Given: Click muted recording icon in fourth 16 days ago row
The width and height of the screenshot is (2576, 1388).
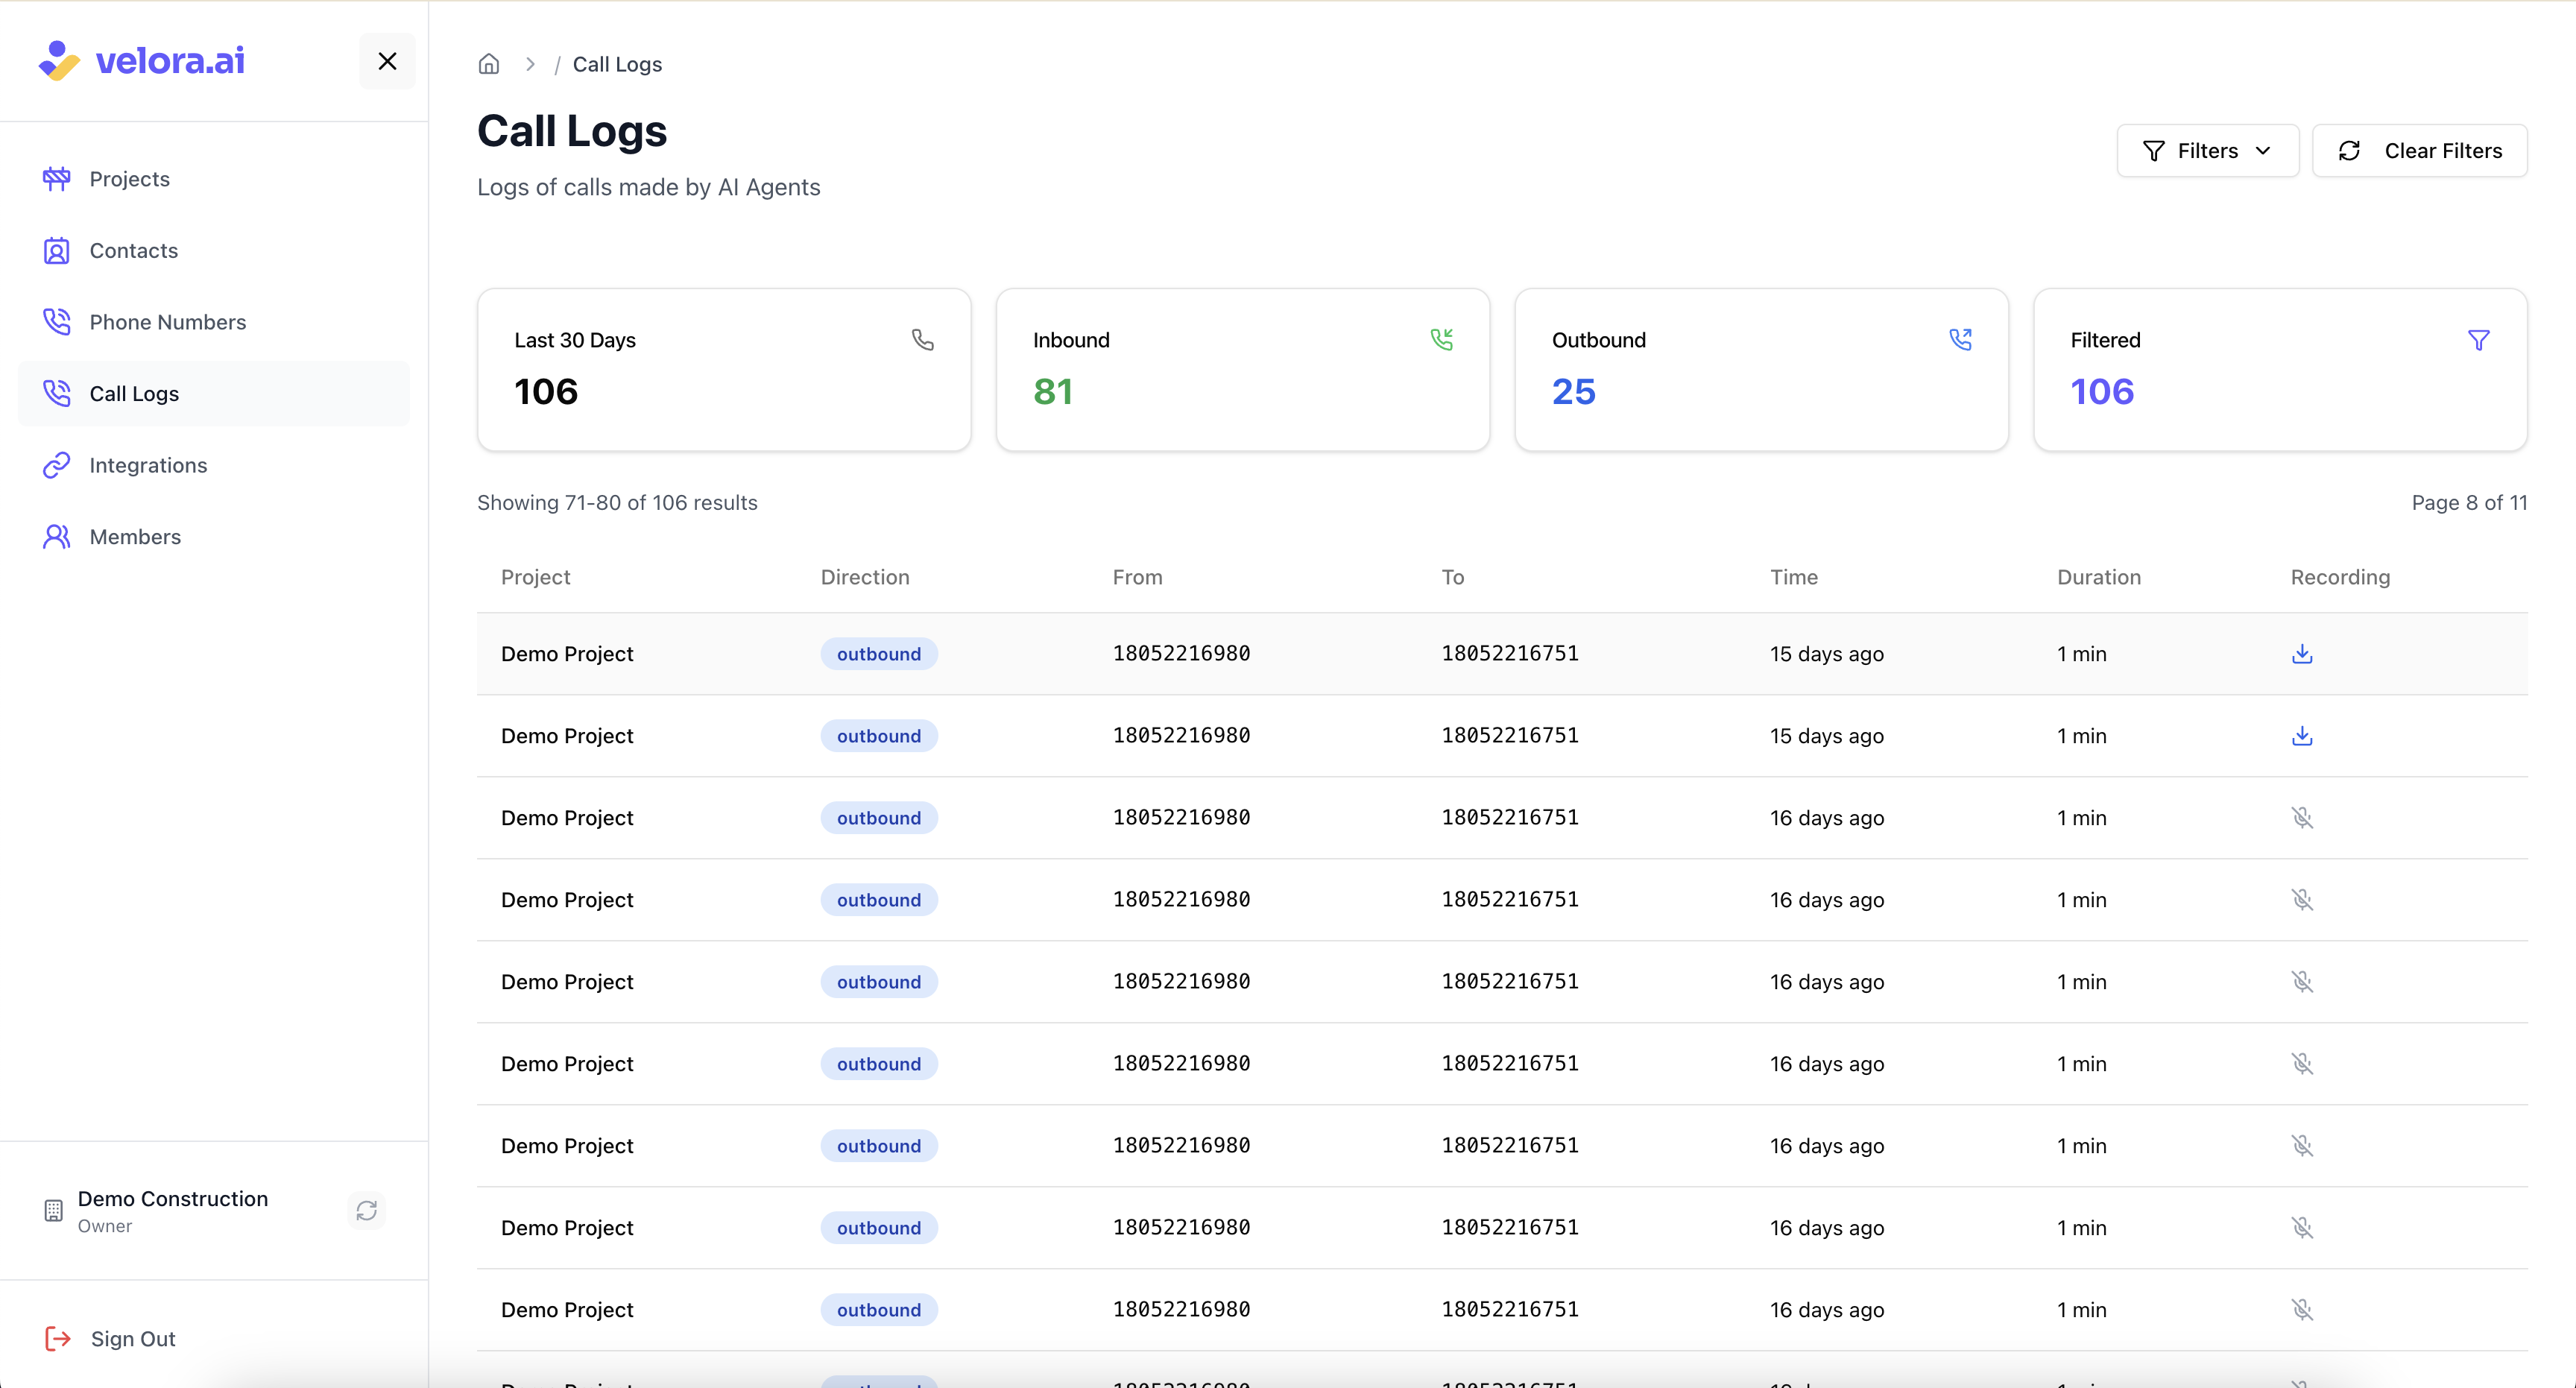Looking at the screenshot, I should (2302, 1064).
